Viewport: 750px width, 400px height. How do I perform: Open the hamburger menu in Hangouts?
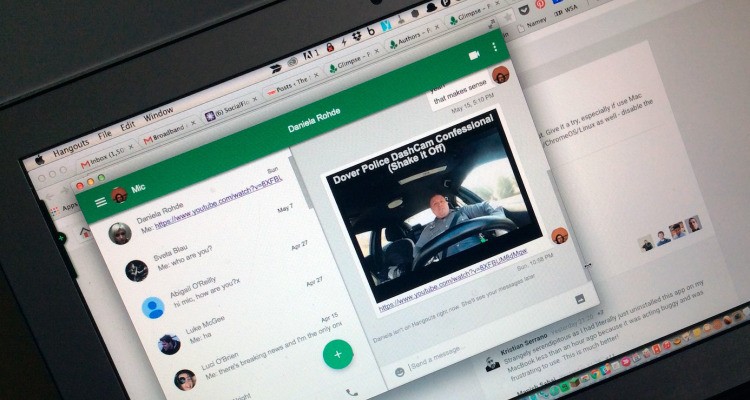[x=100, y=203]
